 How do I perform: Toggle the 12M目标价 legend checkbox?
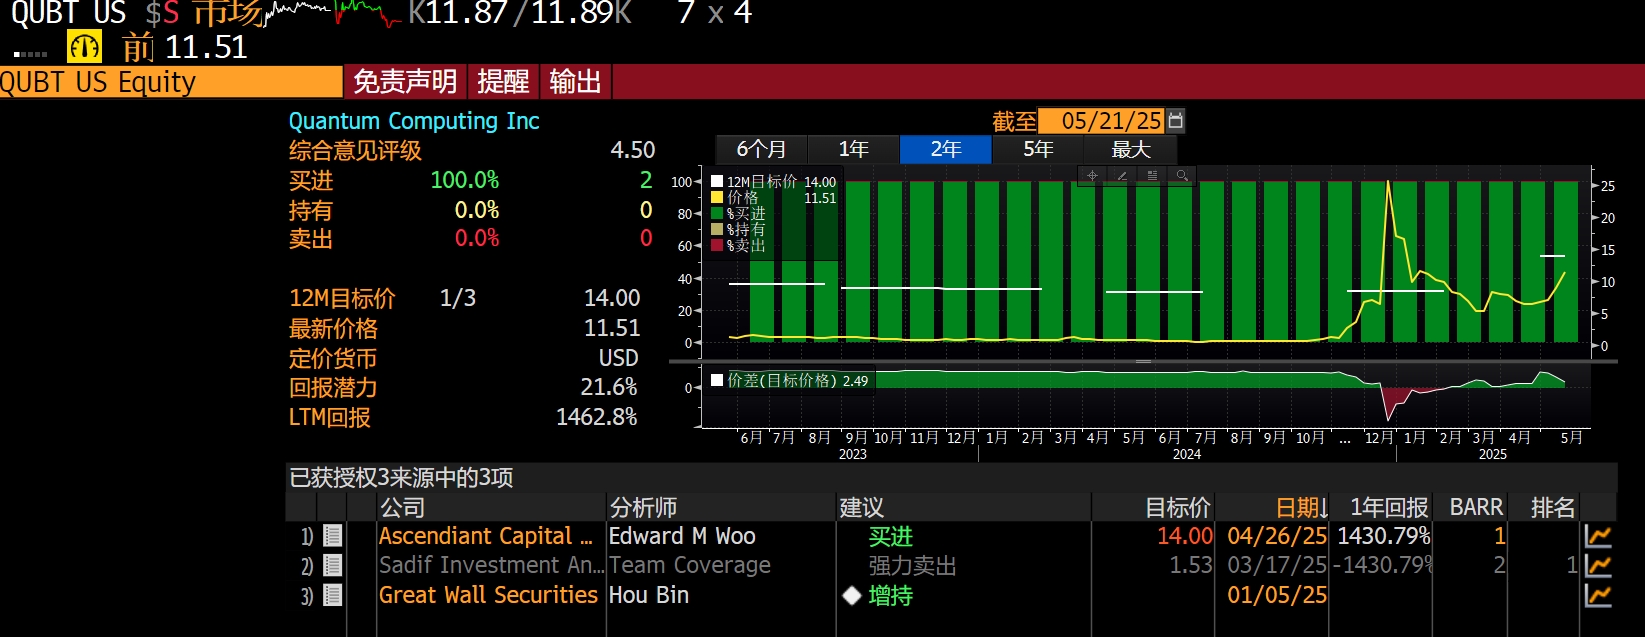716,182
